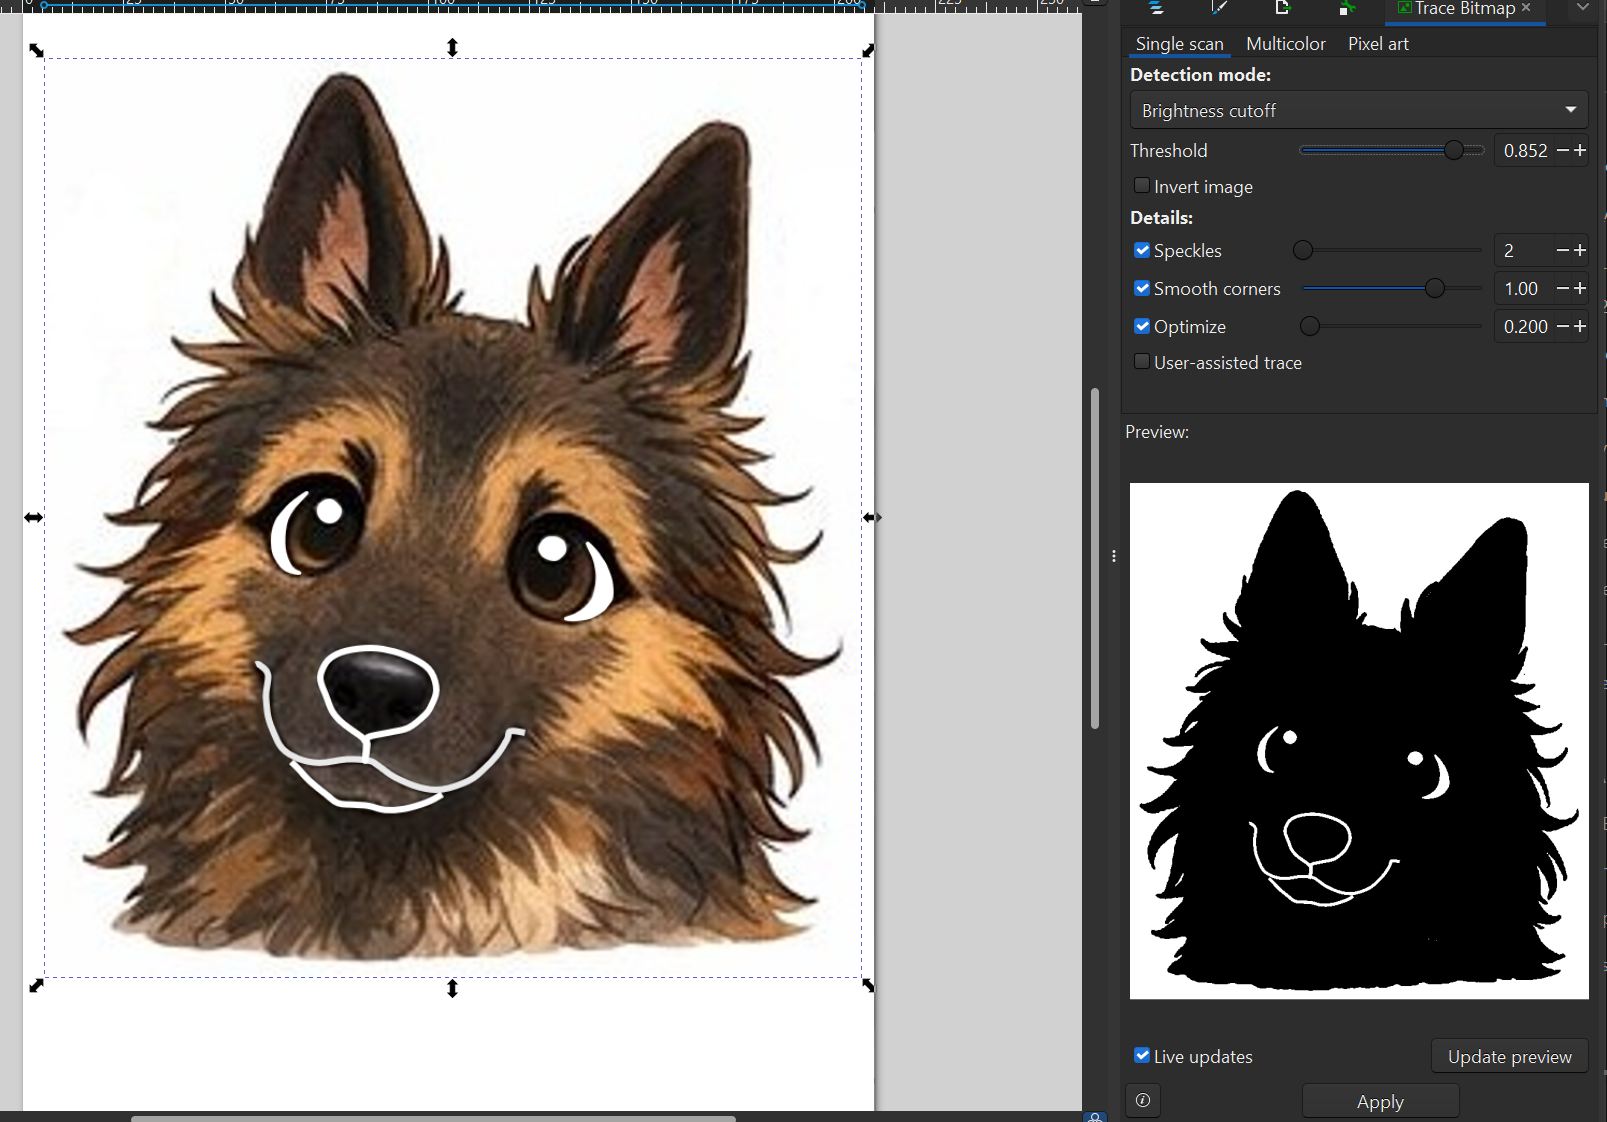Click the top-center vertical resize handle

pyautogui.click(x=452, y=47)
